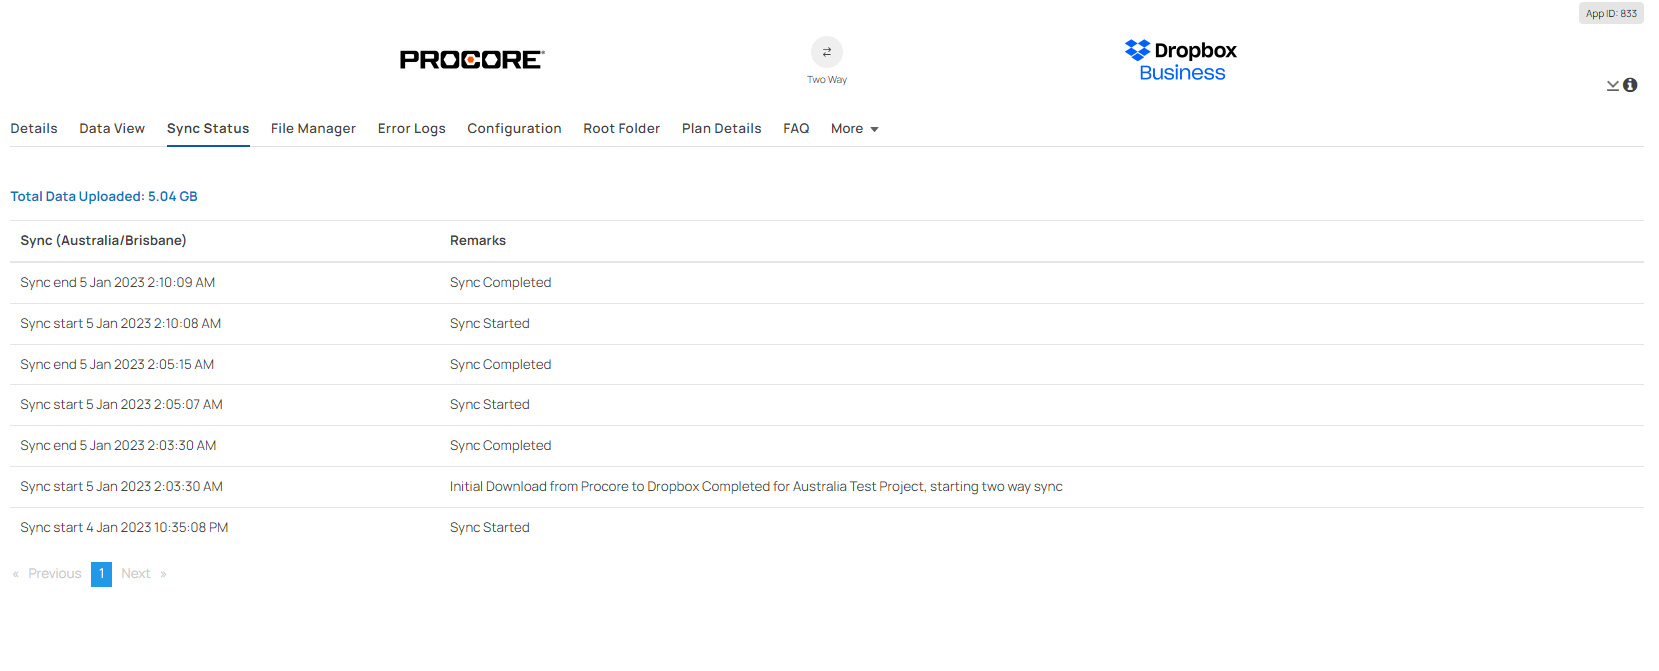Click Sync Started remark for 2:10:08 AM row
The image size is (1659, 671).
490,324
